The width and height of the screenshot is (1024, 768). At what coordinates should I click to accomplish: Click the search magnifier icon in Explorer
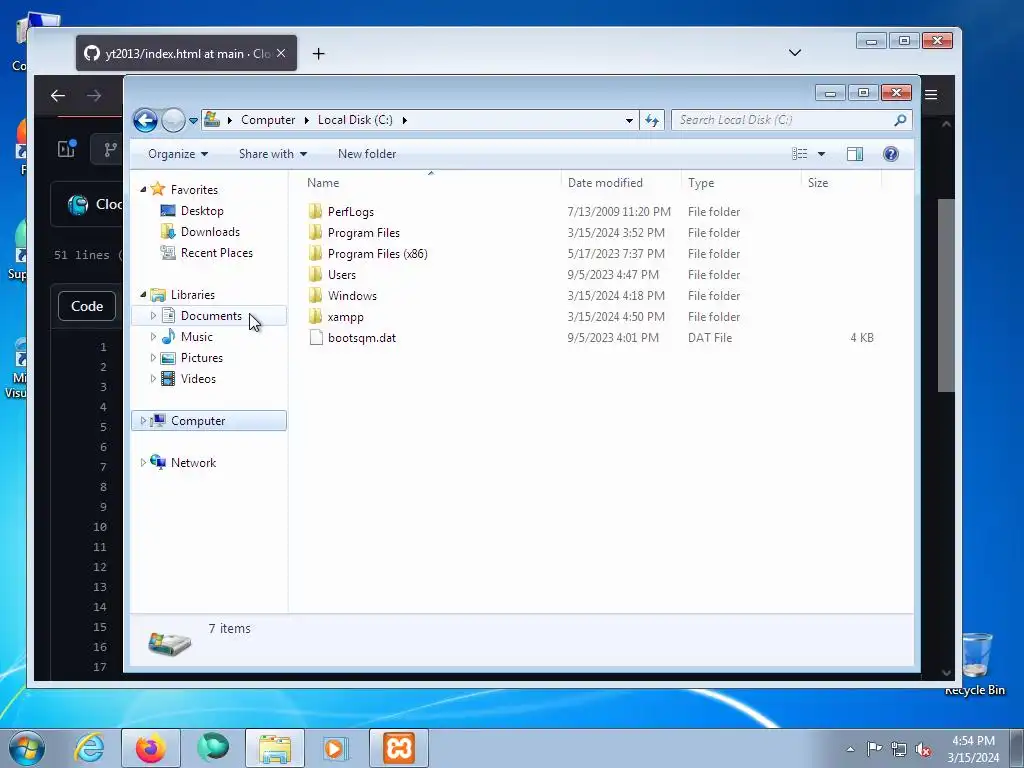pos(900,120)
